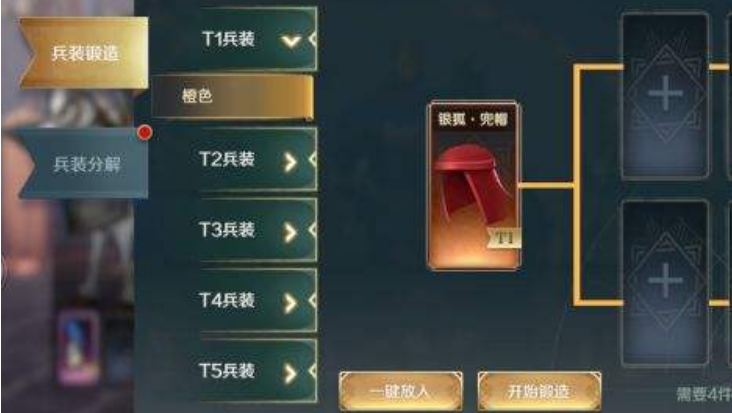Expand the T5兵装 category arrow
Viewport: 732px width, 413px height.
click(290, 373)
